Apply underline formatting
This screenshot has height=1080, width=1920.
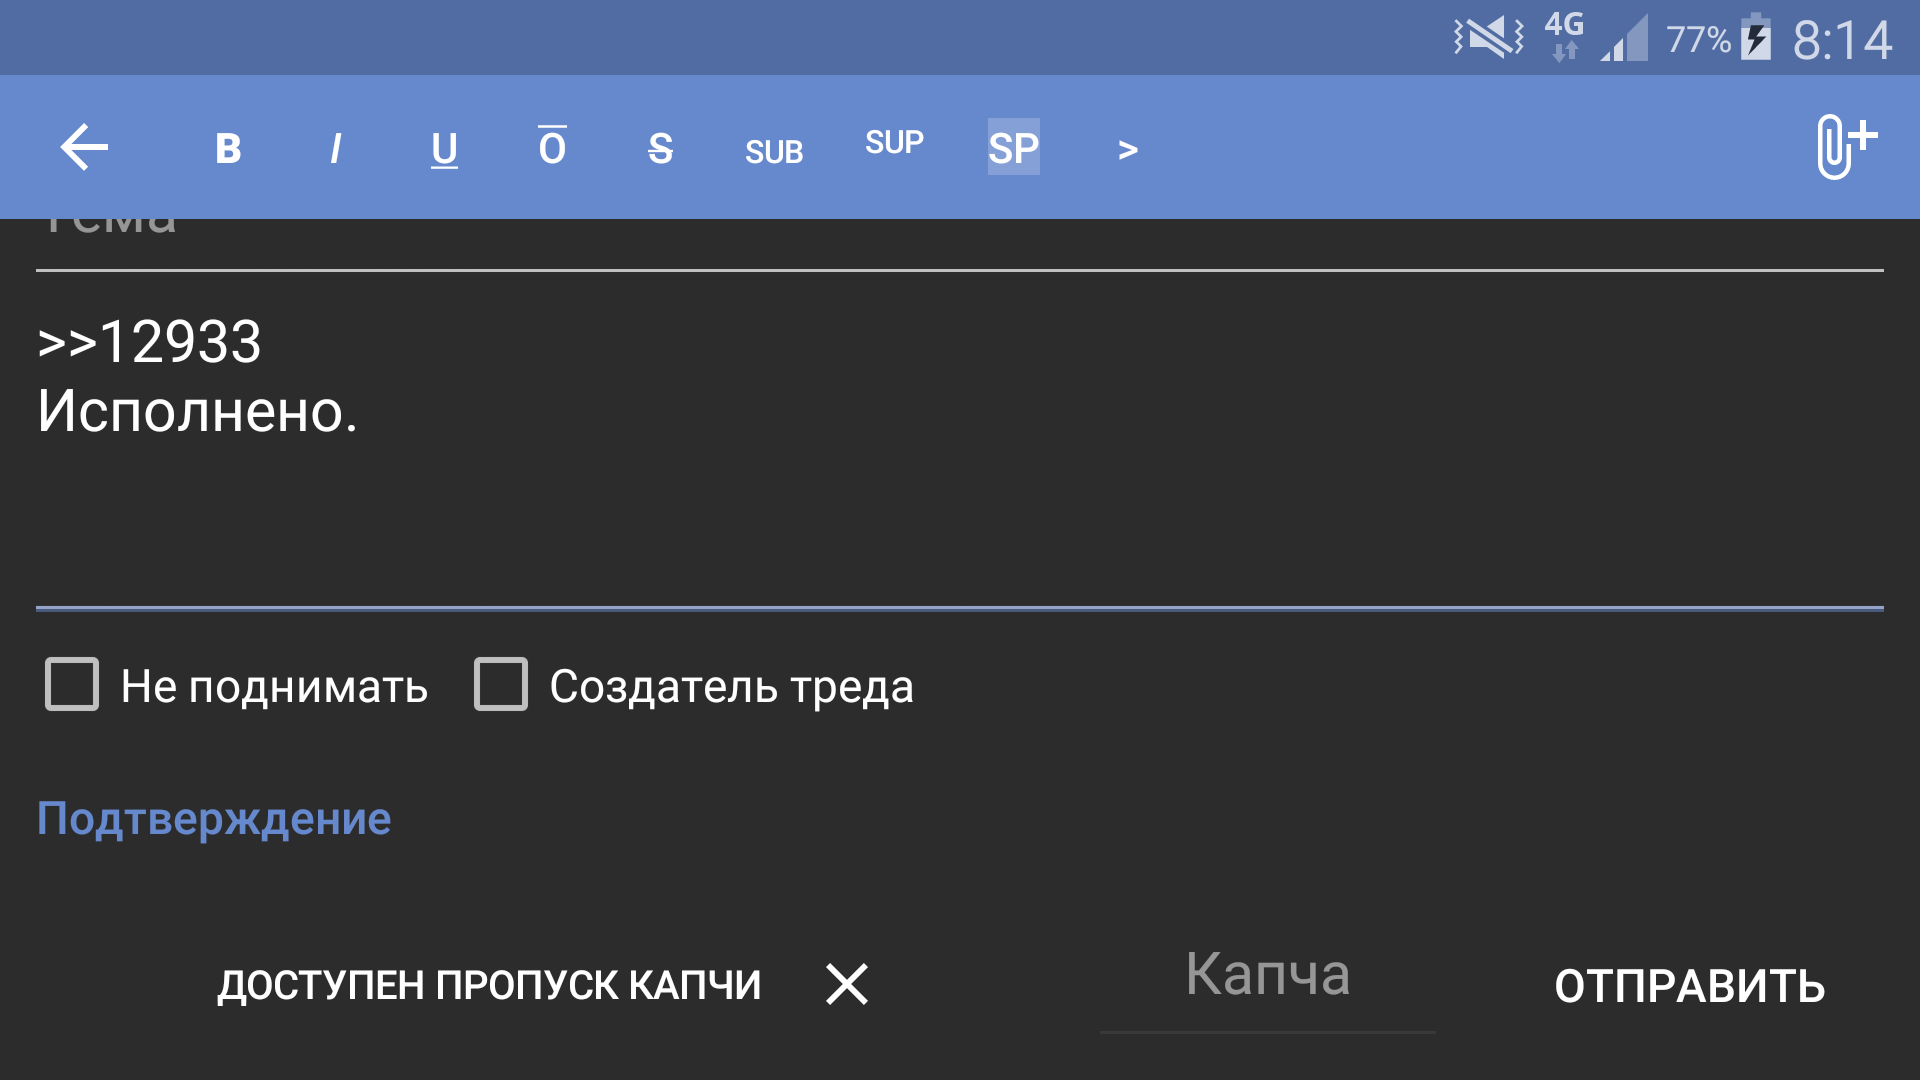coord(444,149)
